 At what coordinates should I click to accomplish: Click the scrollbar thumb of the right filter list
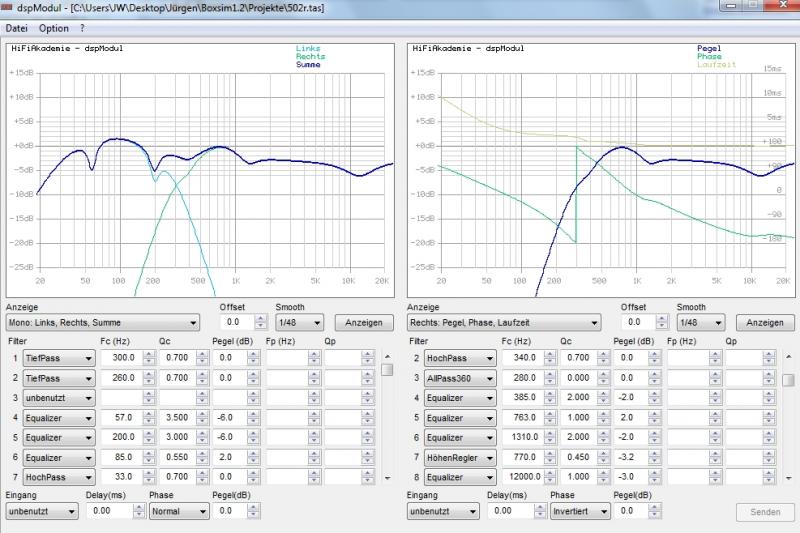coord(788,379)
